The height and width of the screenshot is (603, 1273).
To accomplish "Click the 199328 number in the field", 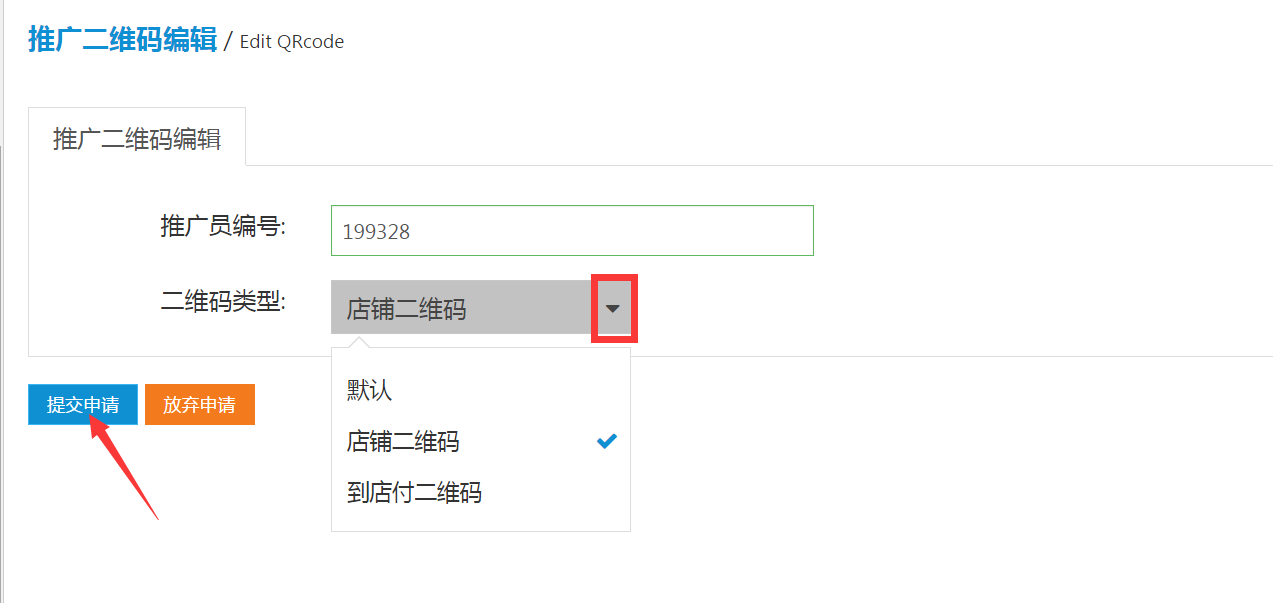I will pos(376,232).
